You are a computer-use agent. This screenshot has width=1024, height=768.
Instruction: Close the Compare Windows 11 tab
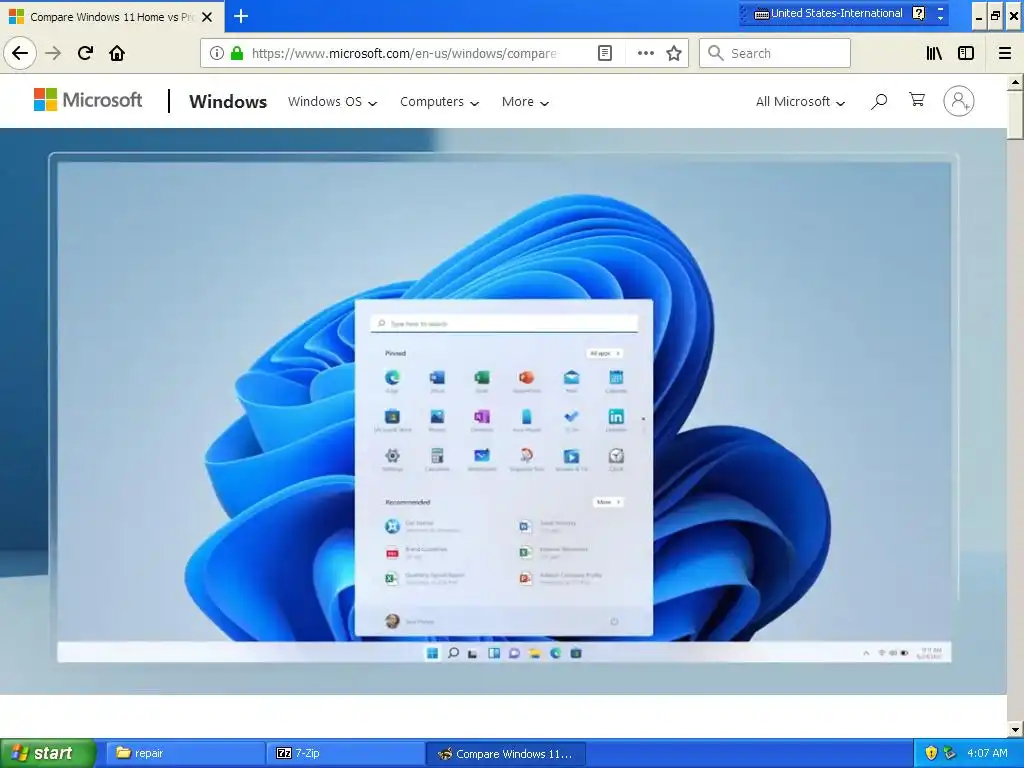tap(207, 17)
